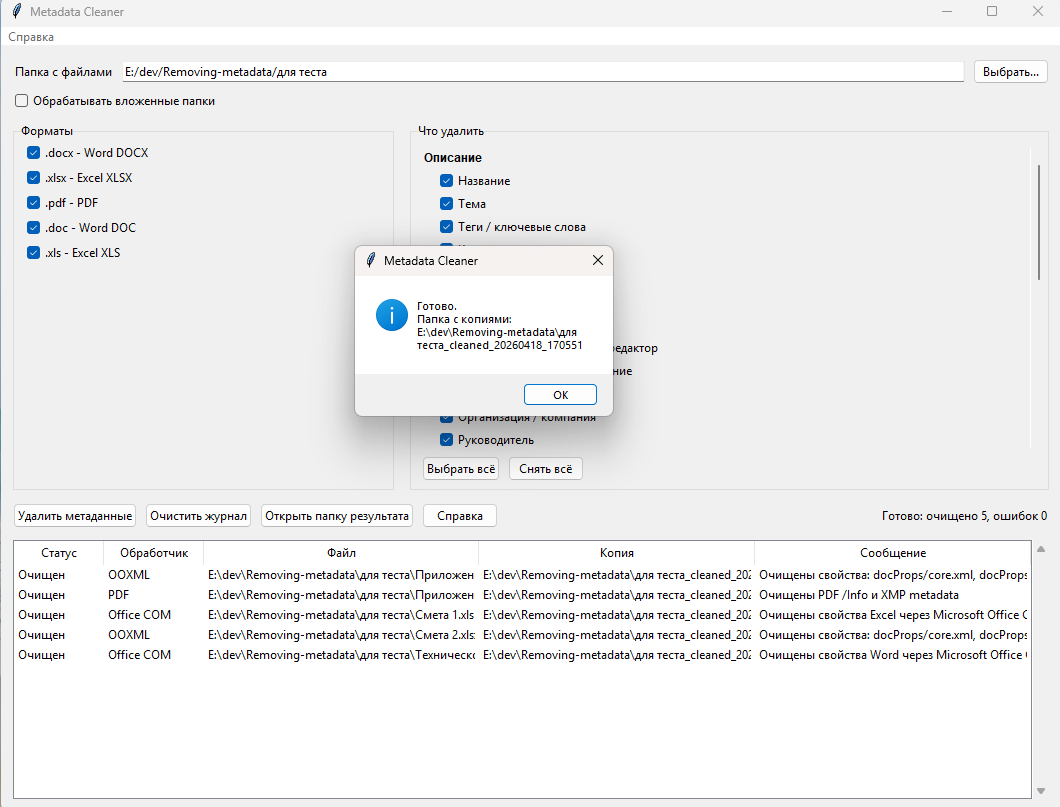
Task: Open the results folder via Открыть папку результата
Action: [336, 515]
